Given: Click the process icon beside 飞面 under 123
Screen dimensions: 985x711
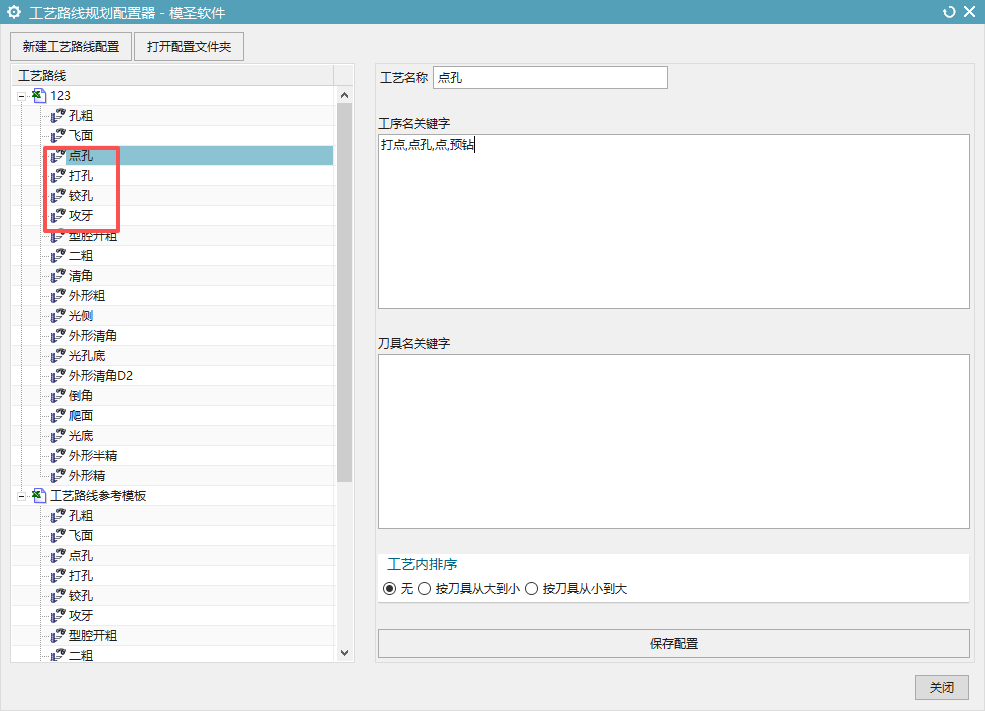Looking at the screenshot, I should tap(58, 136).
